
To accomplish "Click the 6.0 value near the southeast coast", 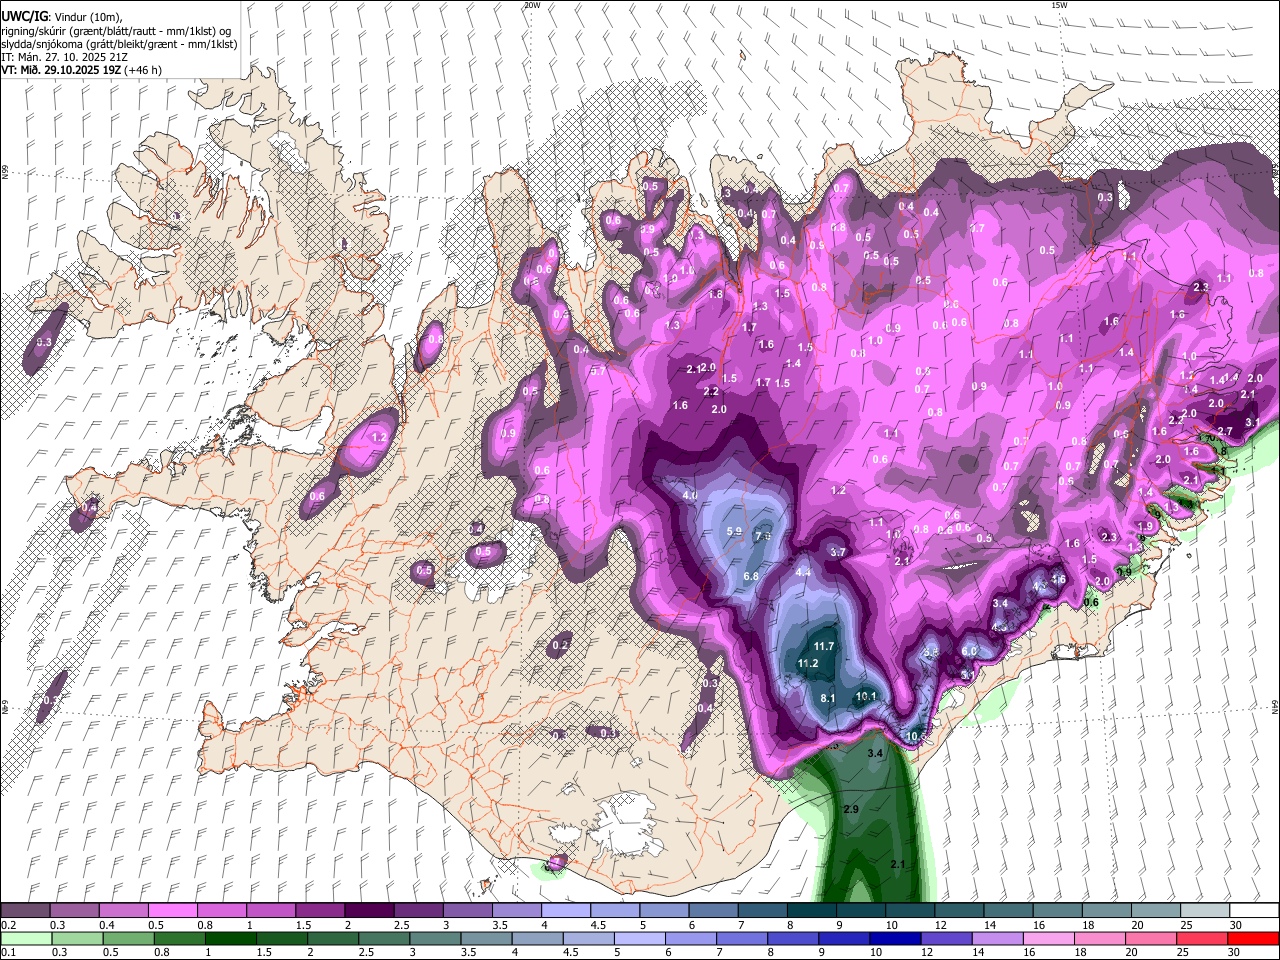I will tap(968, 651).
